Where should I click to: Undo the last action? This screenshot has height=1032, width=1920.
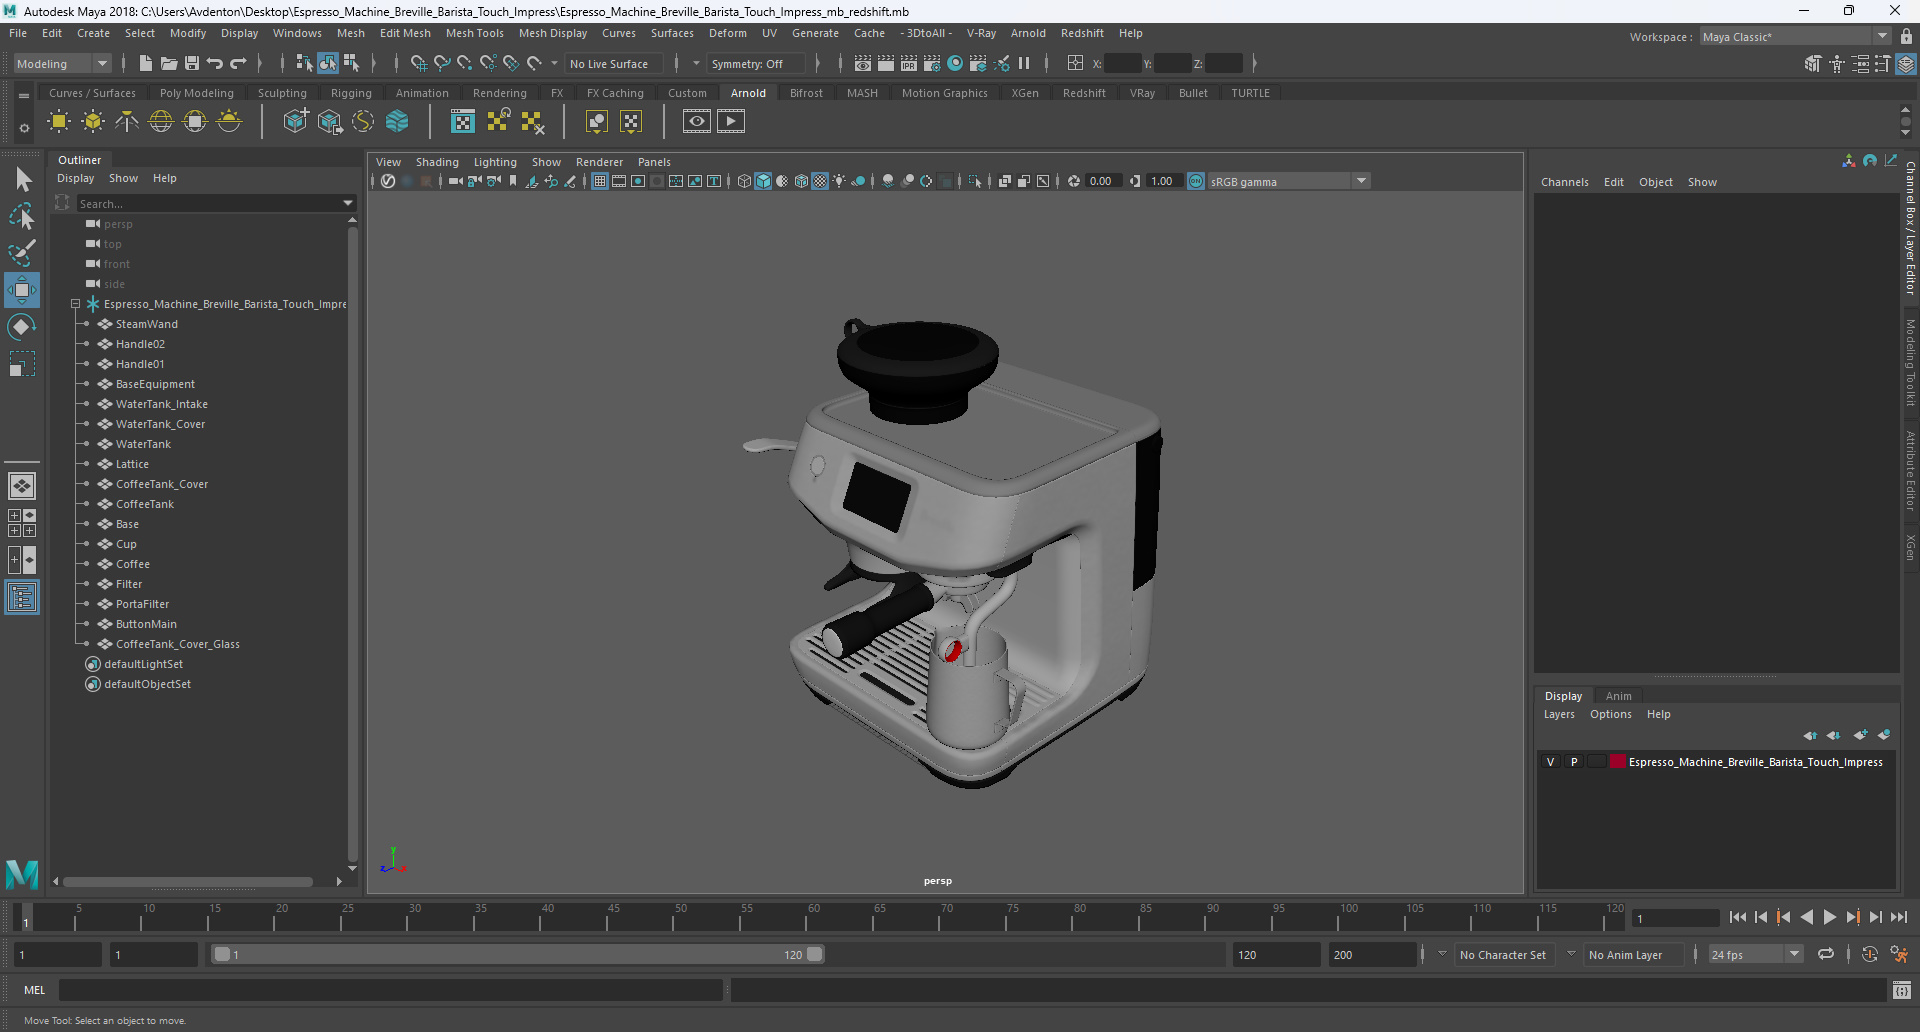(x=215, y=63)
